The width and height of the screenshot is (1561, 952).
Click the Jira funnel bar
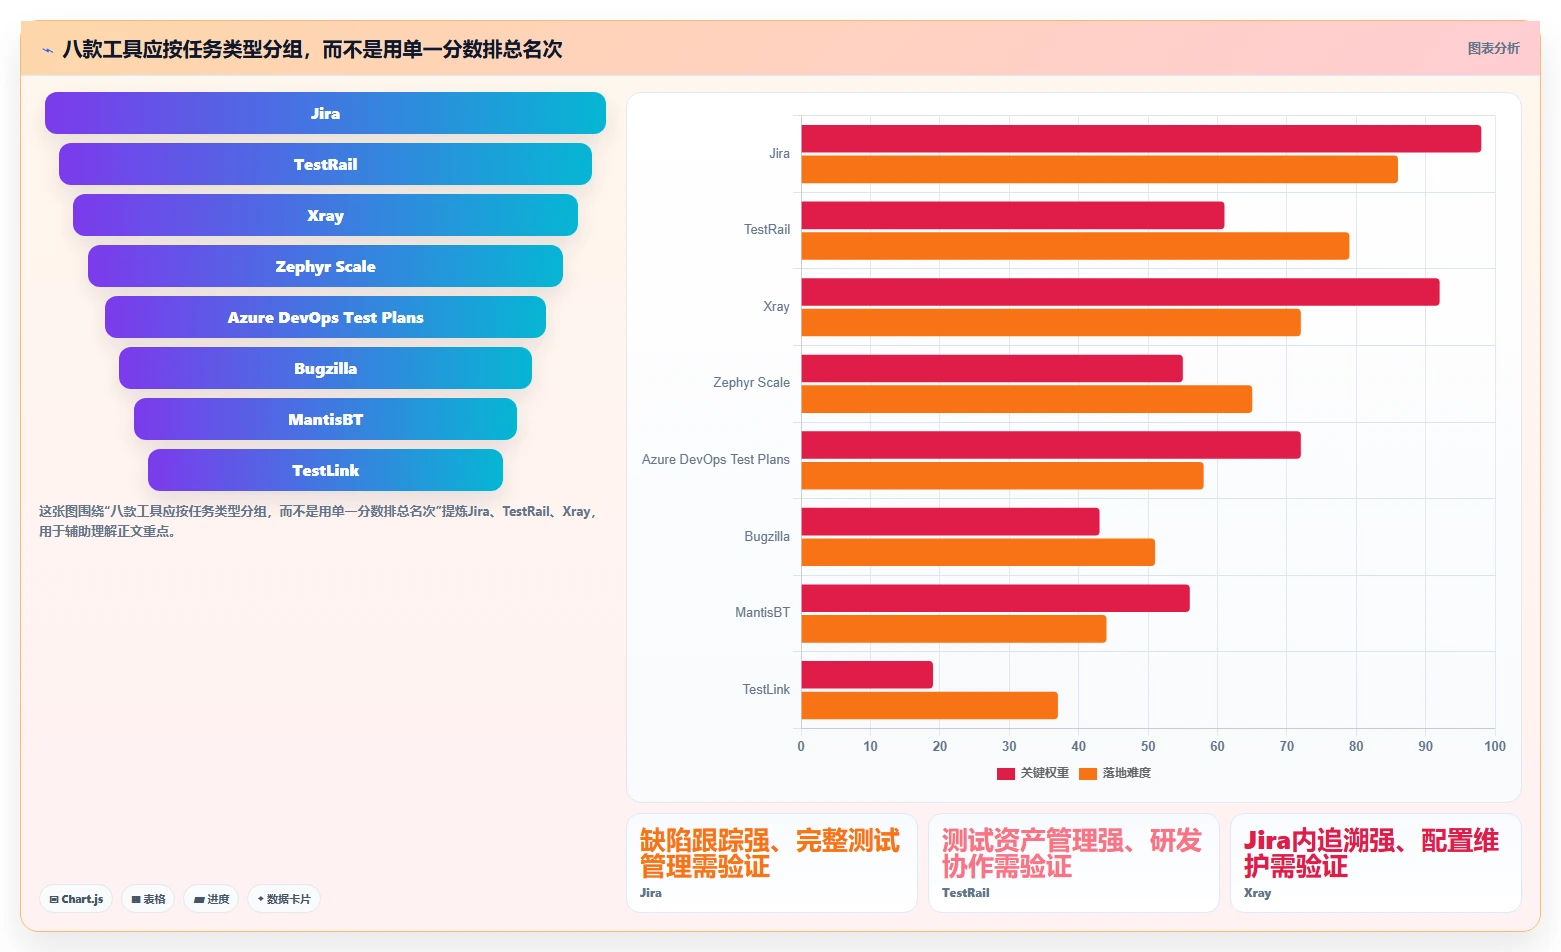pyautogui.click(x=325, y=113)
